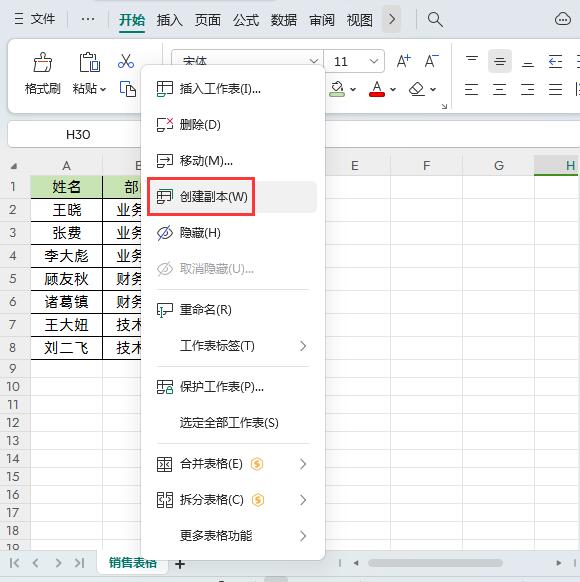Apply red font color A icon
The image size is (580, 582).
[x=377, y=89]
